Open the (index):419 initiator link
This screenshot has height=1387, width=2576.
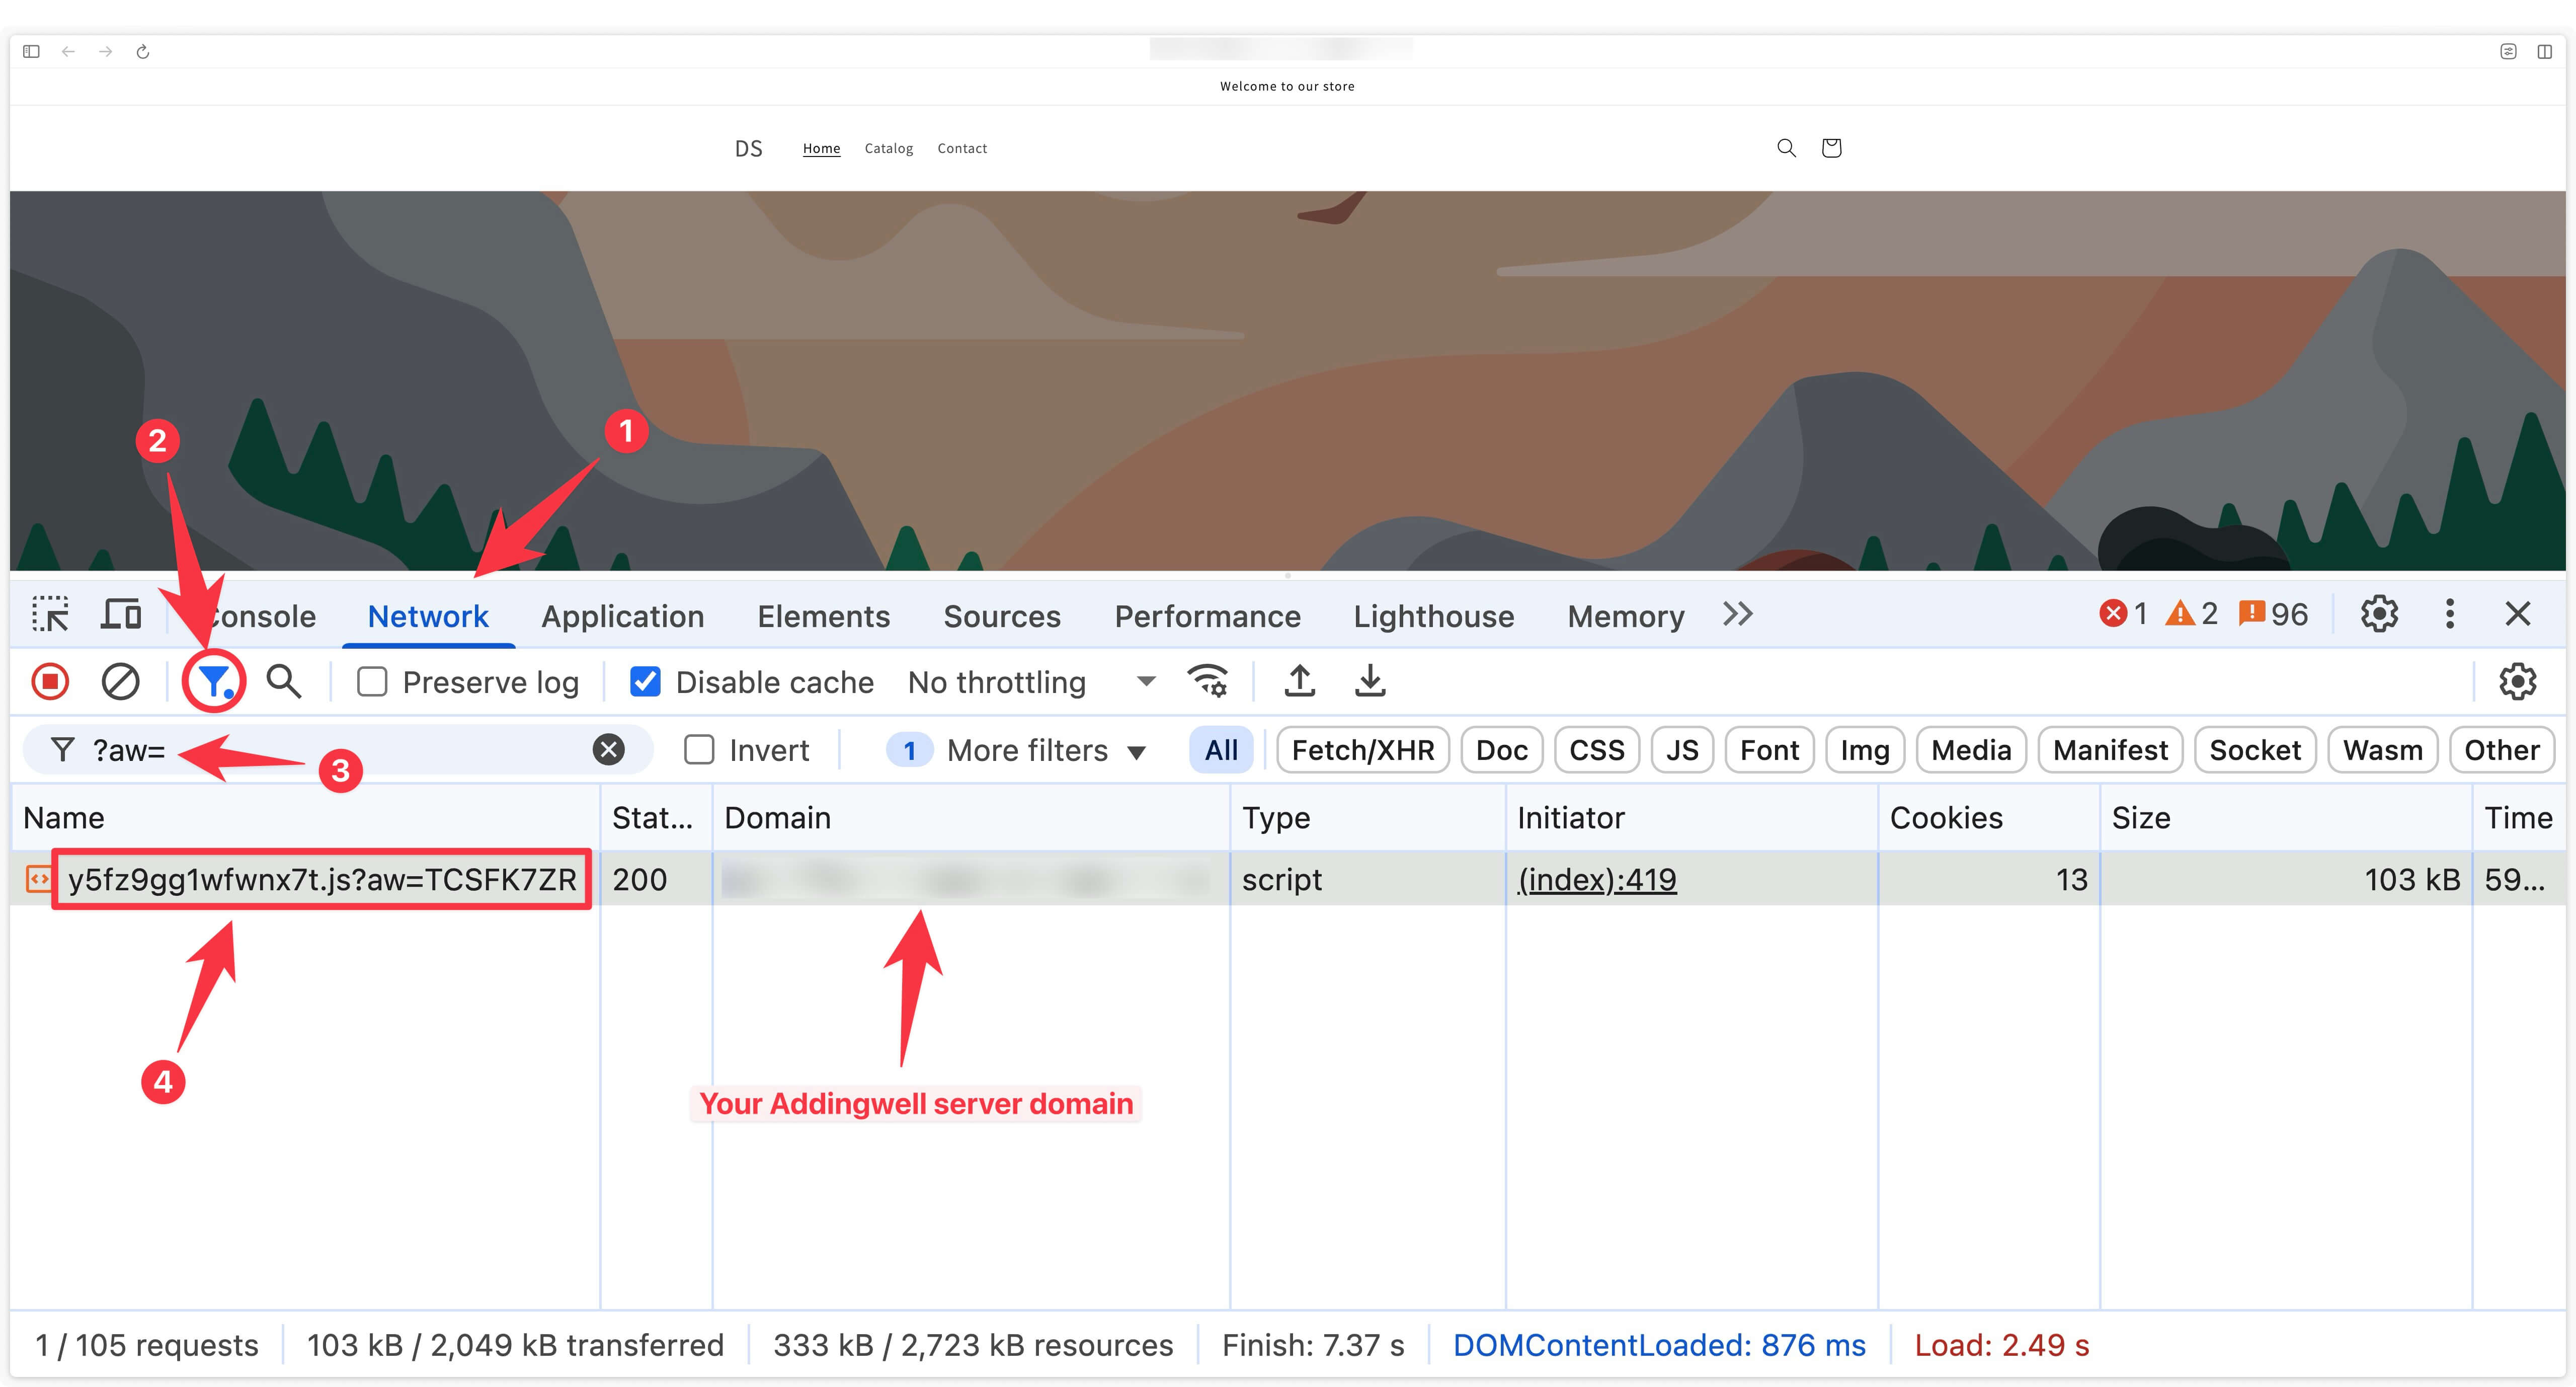pyautogui.click(x=1596, y=879)
